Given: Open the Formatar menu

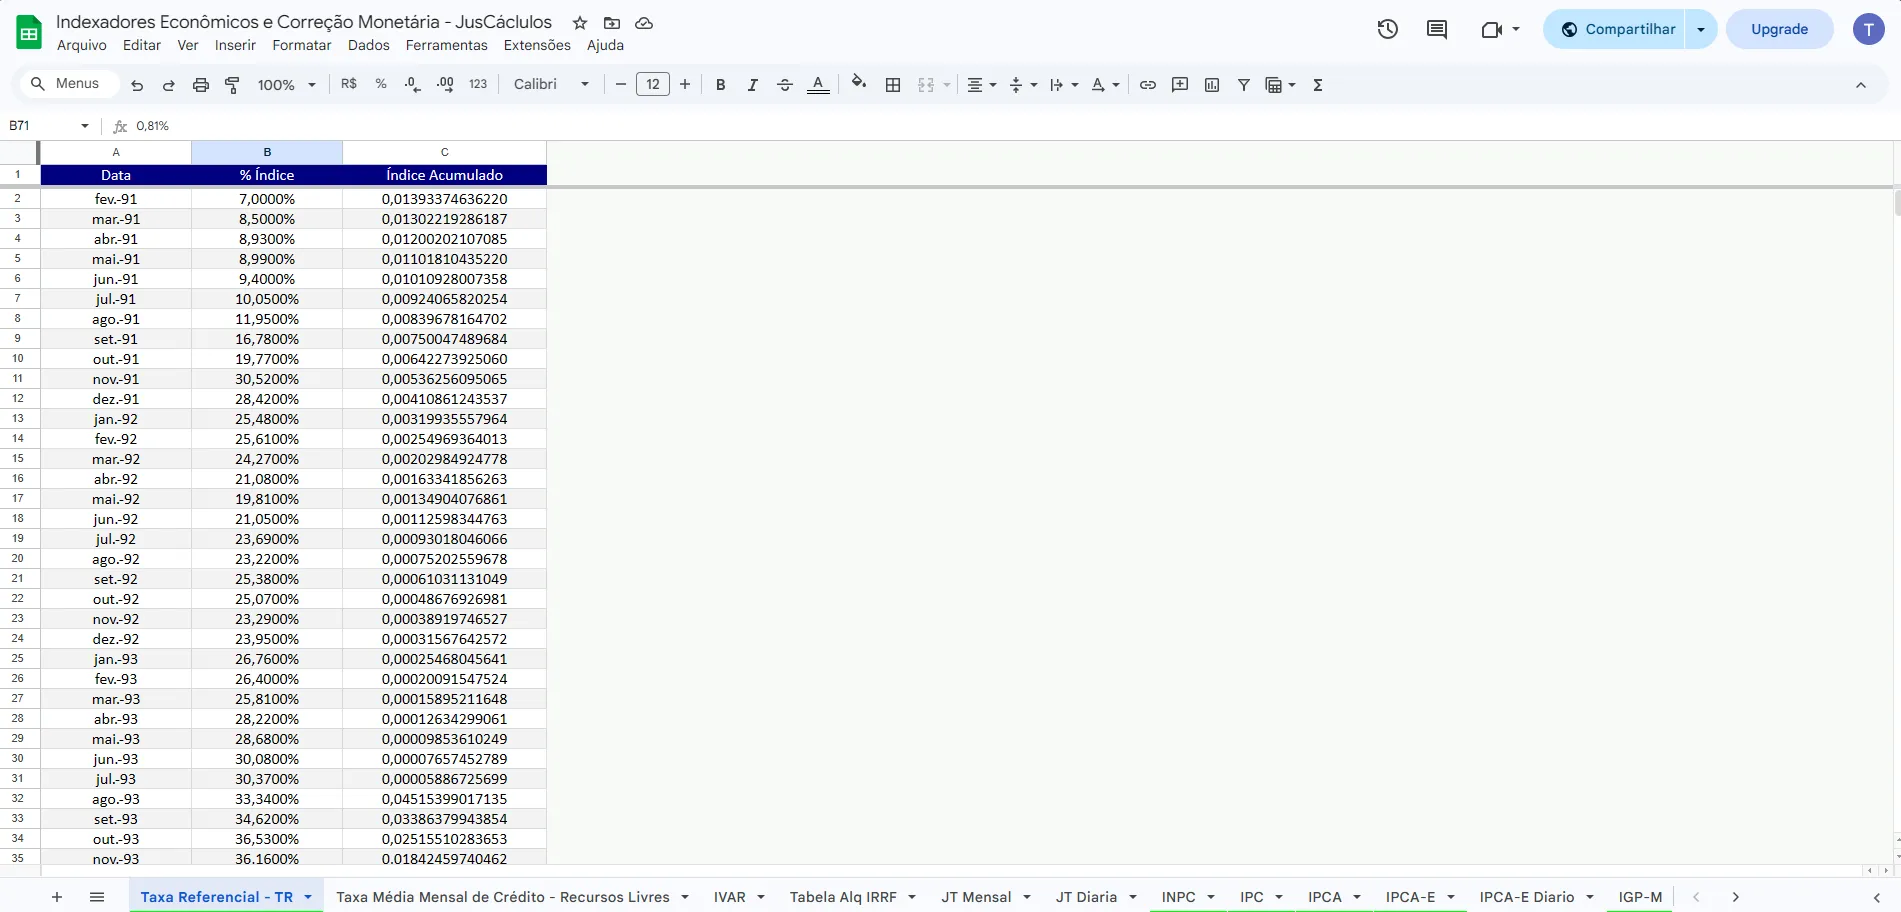Looking at the screenshot, I should click(x=302, y=45).
